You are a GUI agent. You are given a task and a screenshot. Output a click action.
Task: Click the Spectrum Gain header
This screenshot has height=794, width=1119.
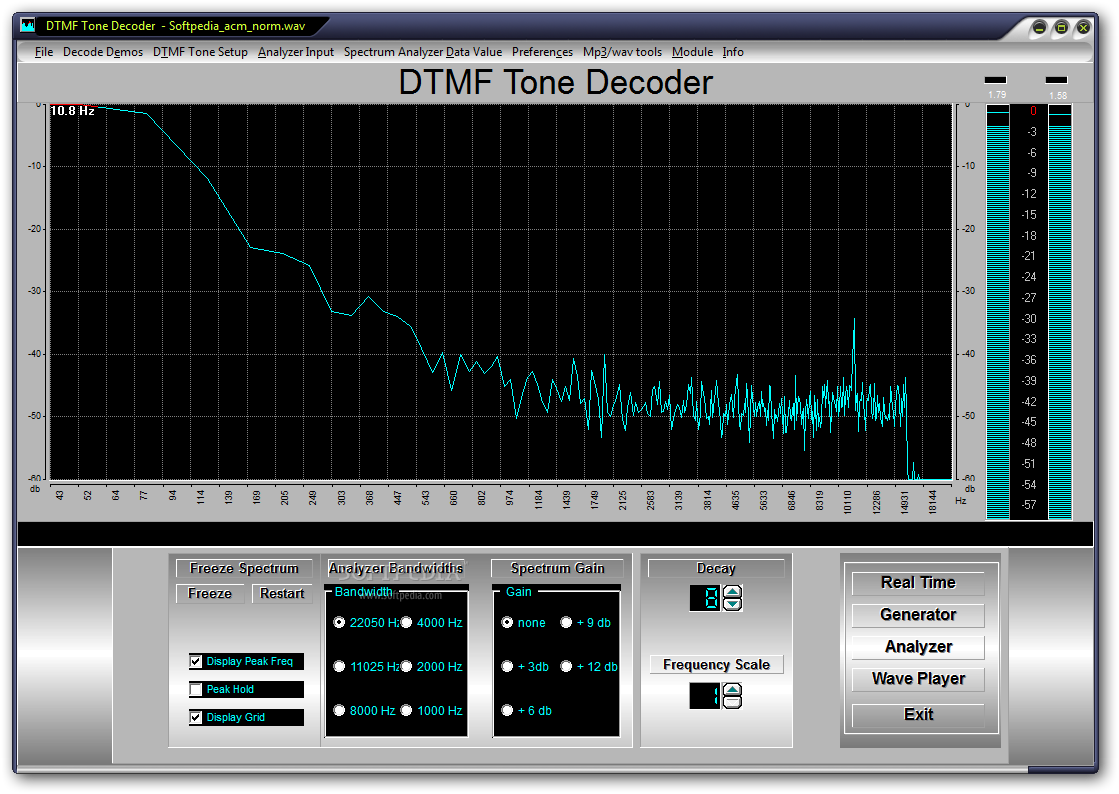point(557,569)
